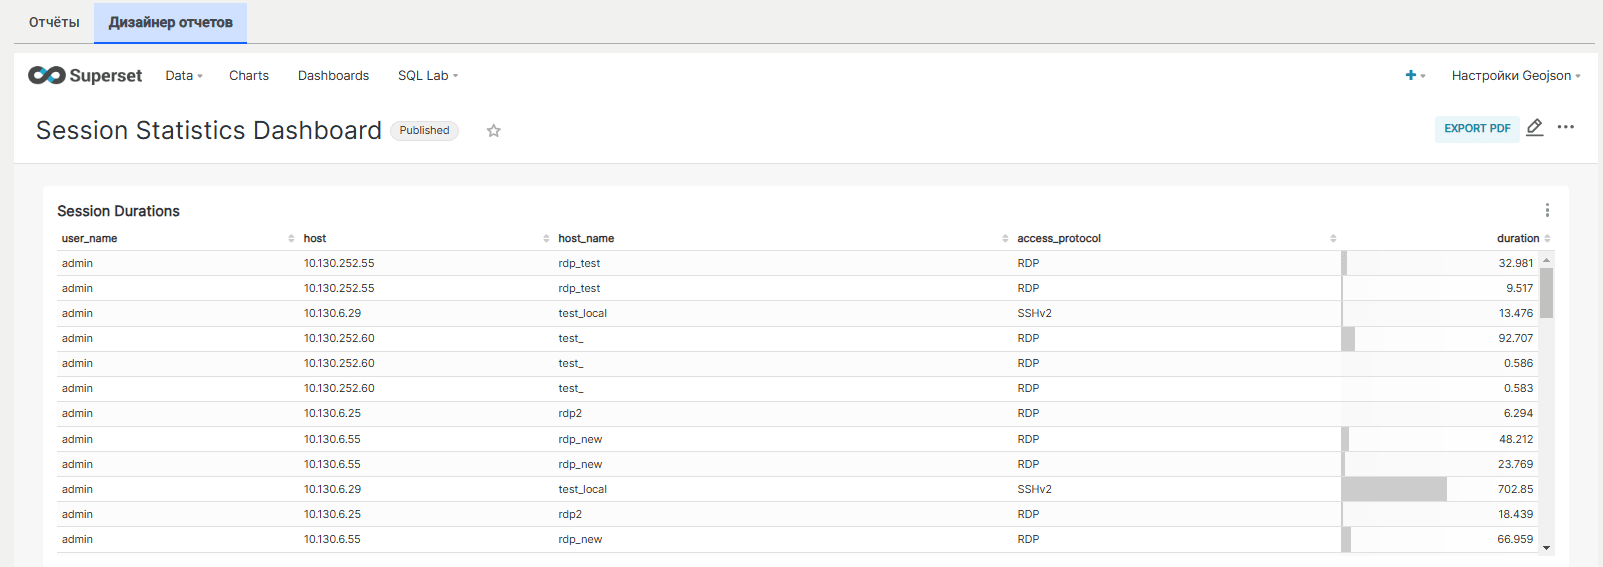Screen dimensions: 1603x567
Task: Click test_local host_name in 13.476 row
Action: click(x=582, y=313)
